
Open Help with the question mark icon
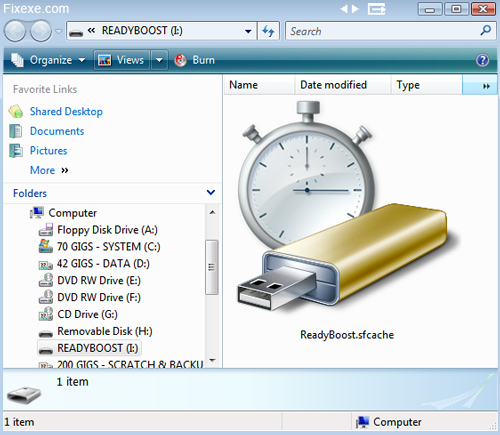482,60
